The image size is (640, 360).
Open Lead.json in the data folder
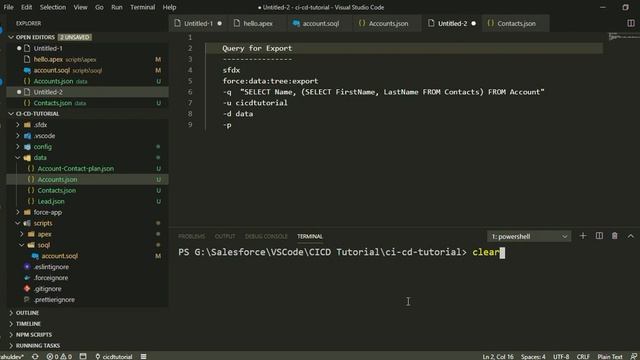coord(51,202)
